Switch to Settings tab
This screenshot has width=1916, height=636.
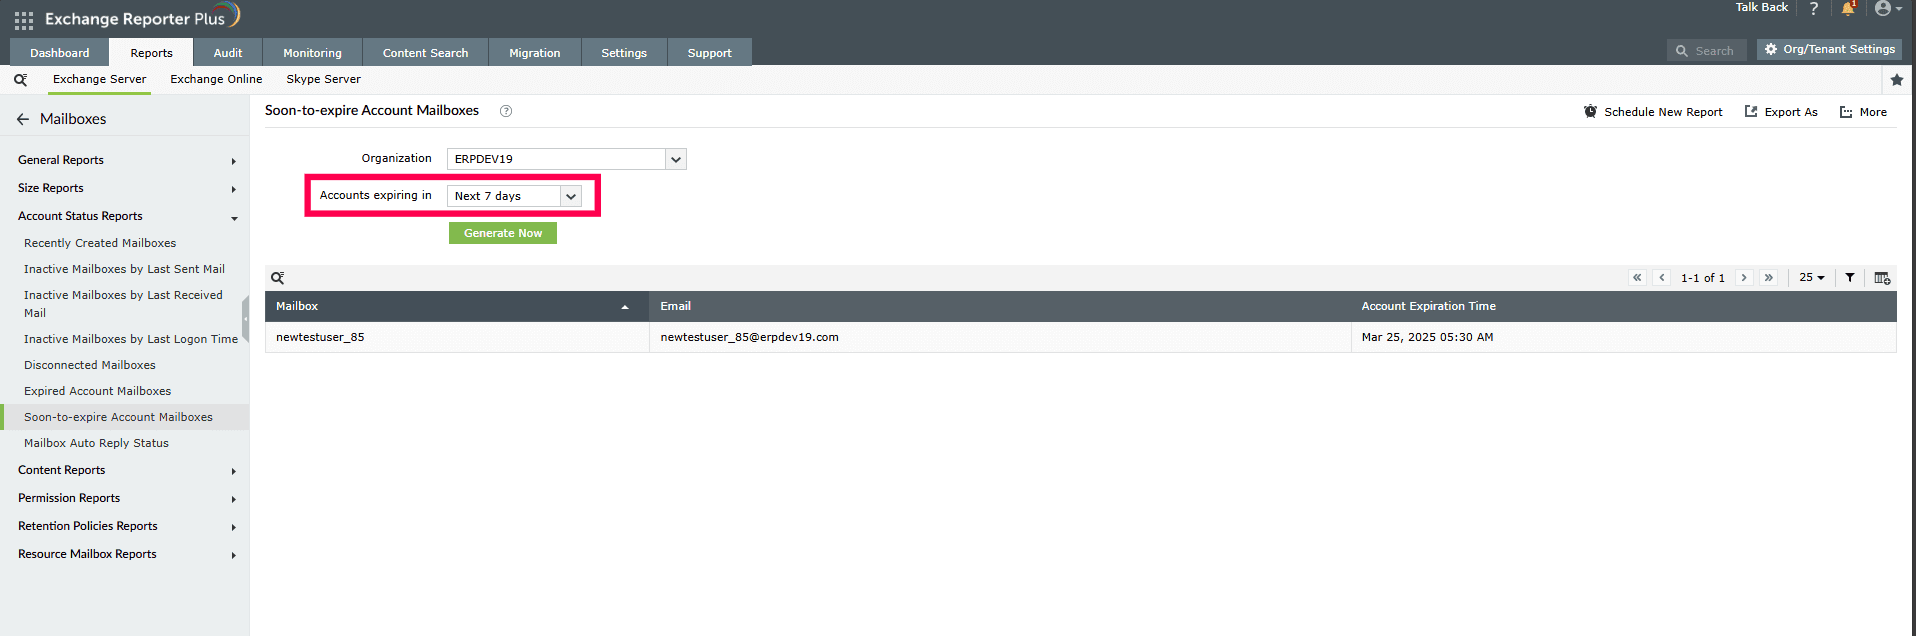624,53
